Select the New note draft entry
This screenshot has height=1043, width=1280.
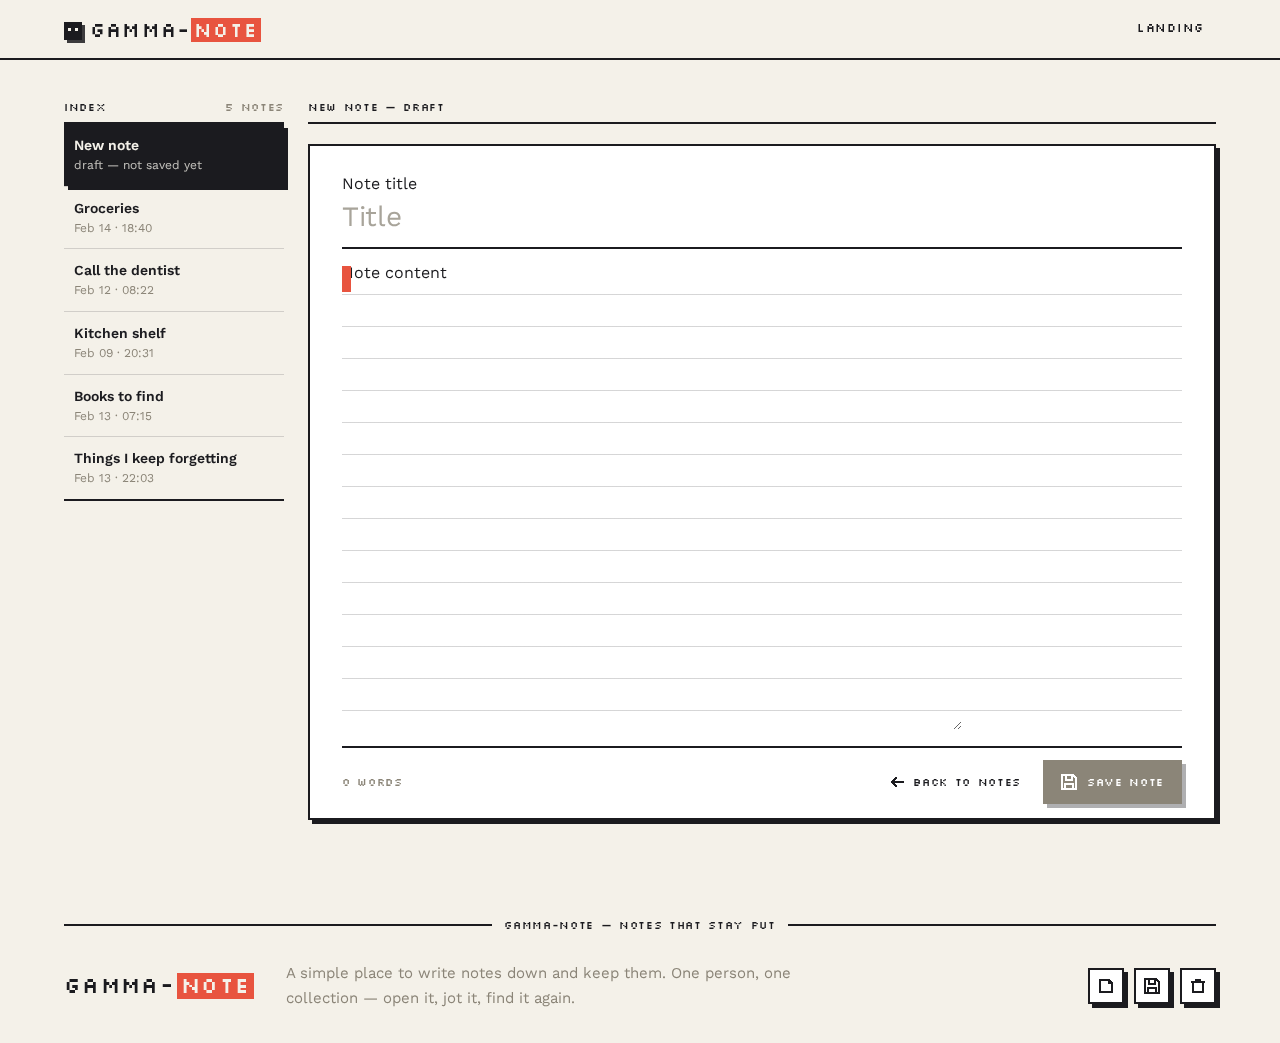pos(174,155)
